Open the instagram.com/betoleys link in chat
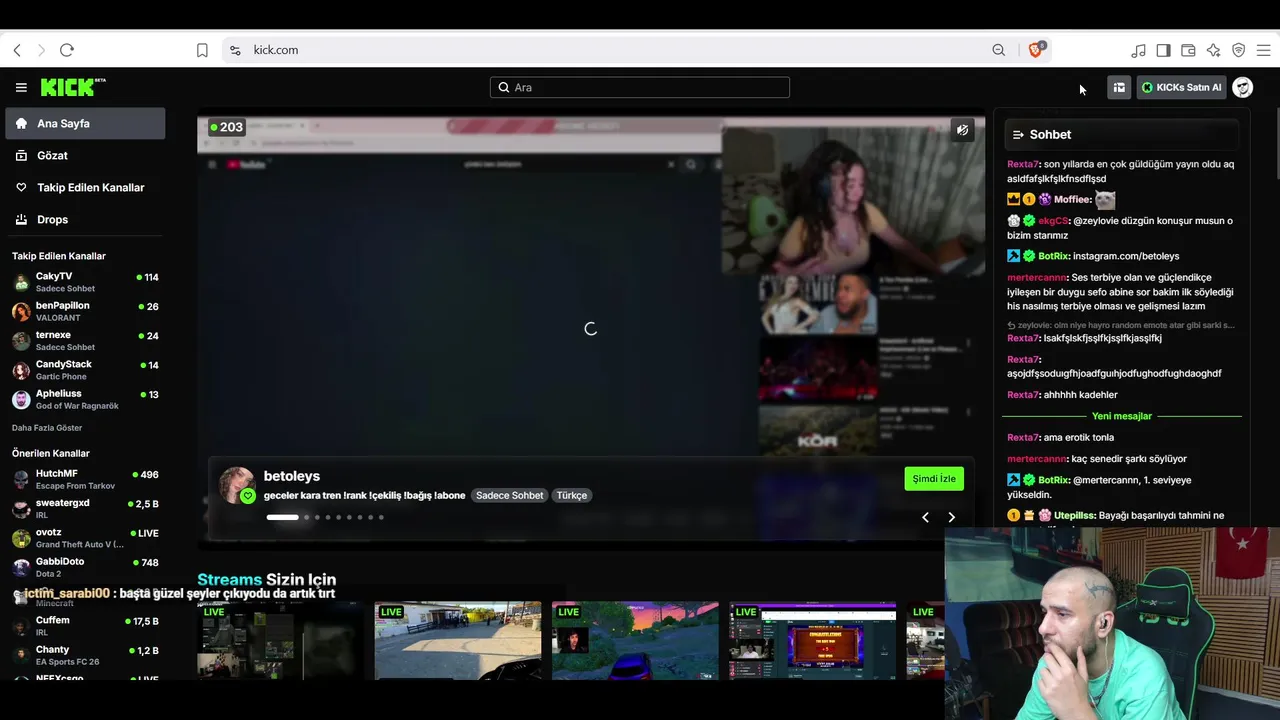Screen dimensions: 1280x720 point(1126,257)
